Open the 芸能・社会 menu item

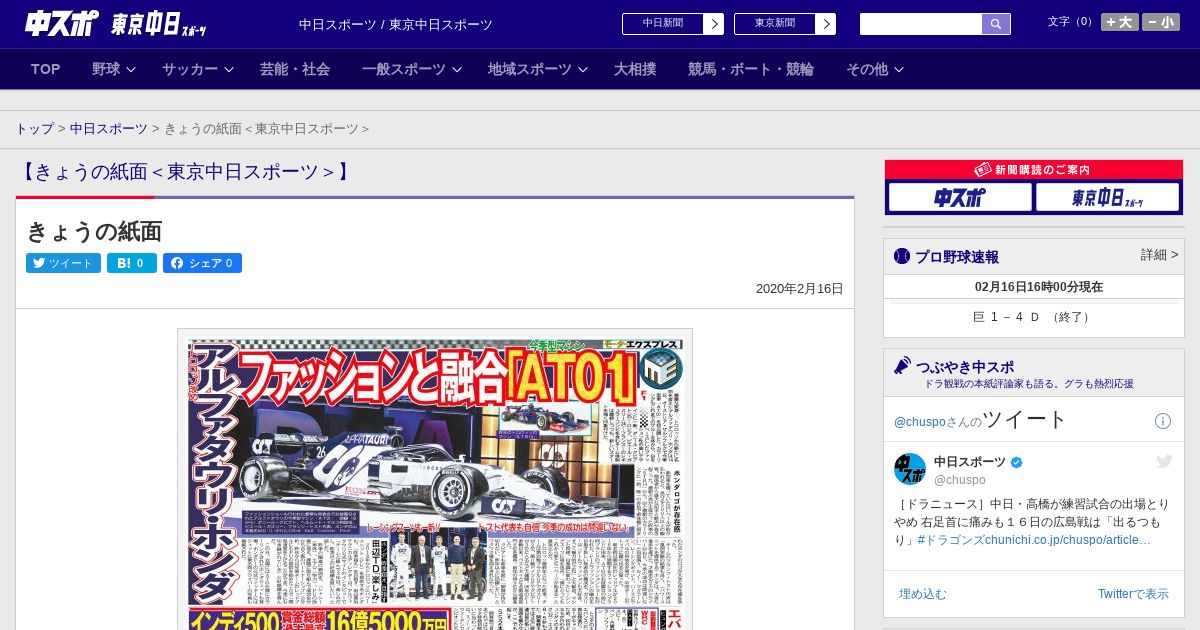point(295,69)
